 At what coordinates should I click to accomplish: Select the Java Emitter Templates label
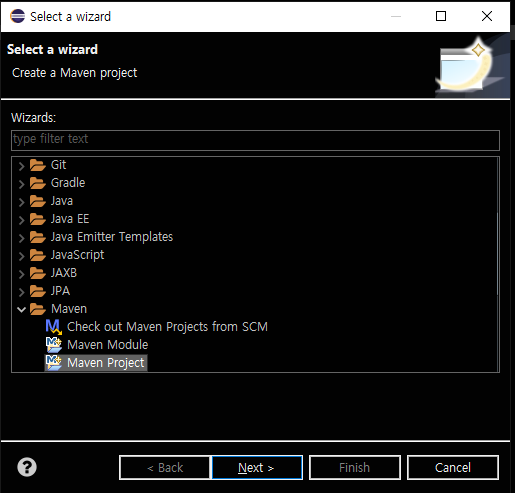pos(112,237)
